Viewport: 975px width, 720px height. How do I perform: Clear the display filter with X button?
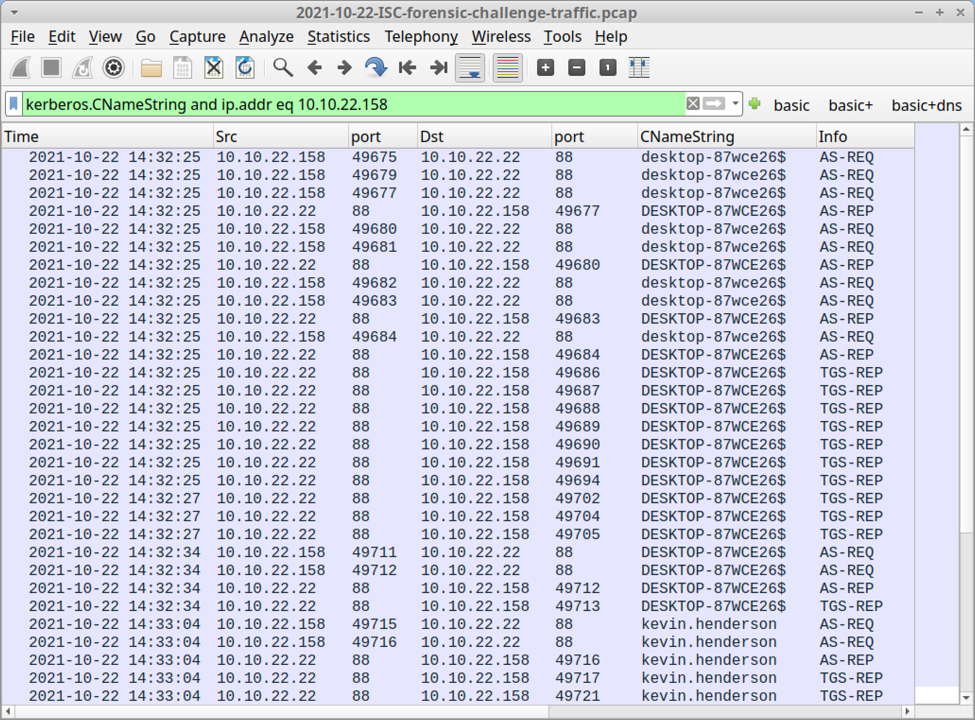693,104
